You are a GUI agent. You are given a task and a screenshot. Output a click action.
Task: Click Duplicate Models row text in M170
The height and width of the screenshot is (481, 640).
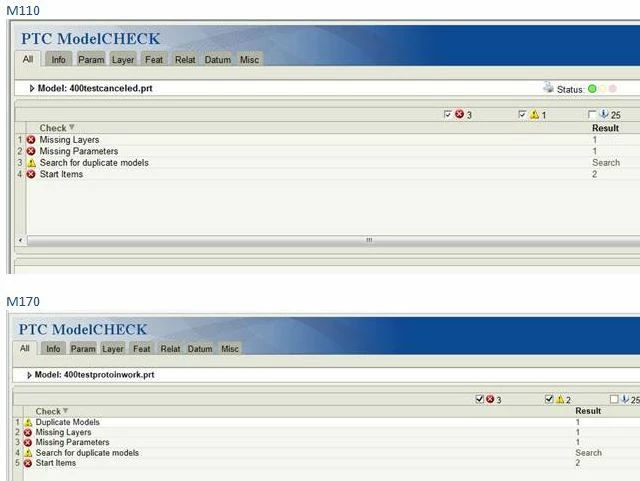(x=67, y=422)
